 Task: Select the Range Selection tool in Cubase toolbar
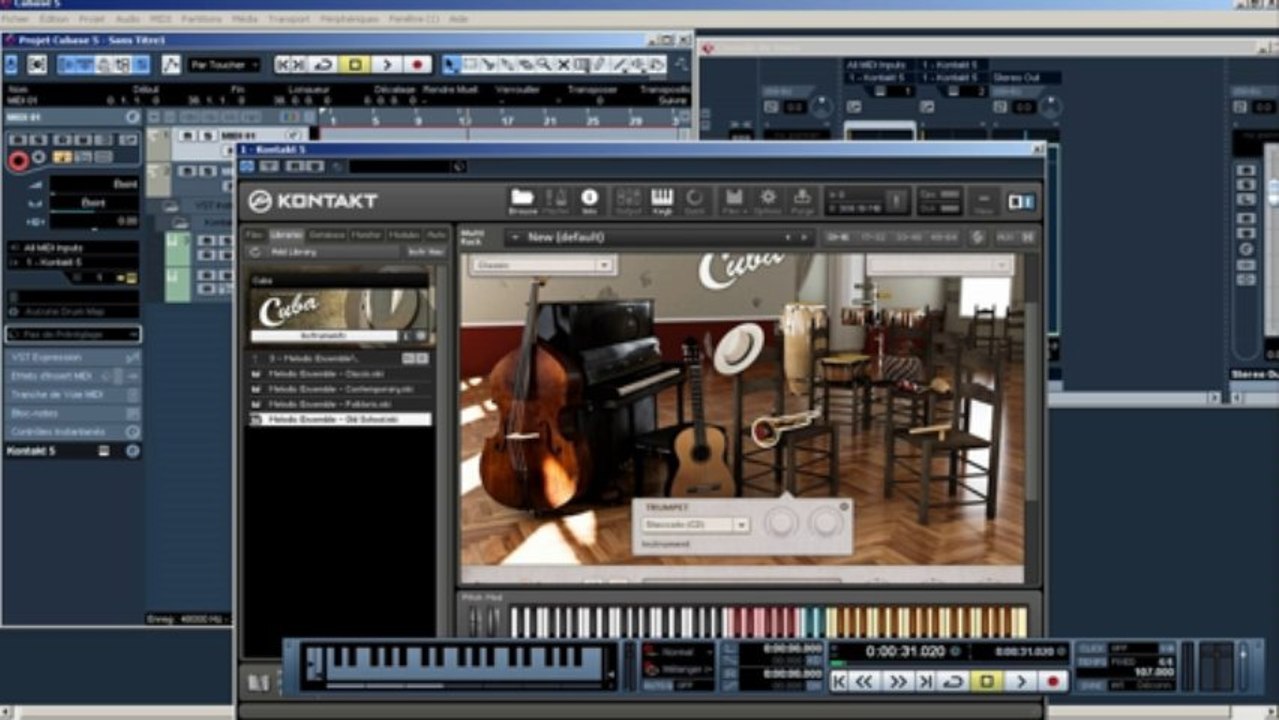pos(470,64)
